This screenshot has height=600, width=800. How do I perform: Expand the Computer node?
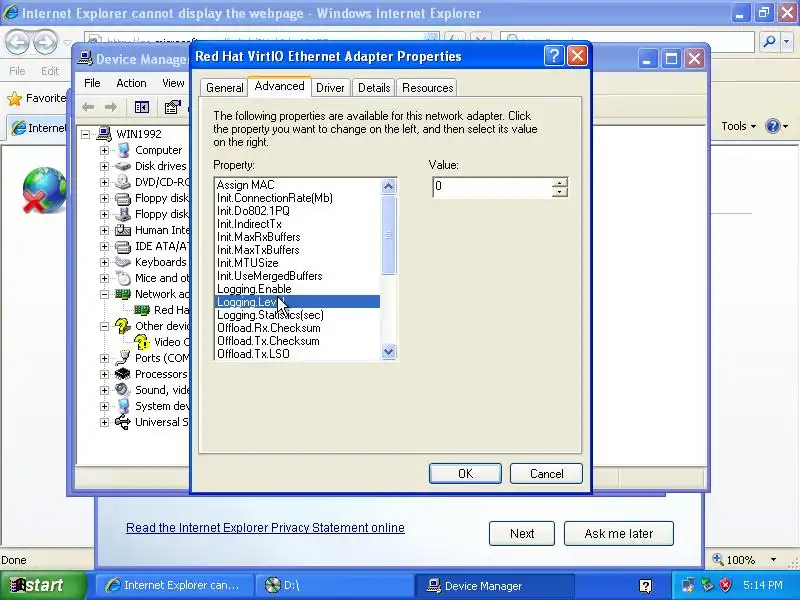click(x=104, y=151)
